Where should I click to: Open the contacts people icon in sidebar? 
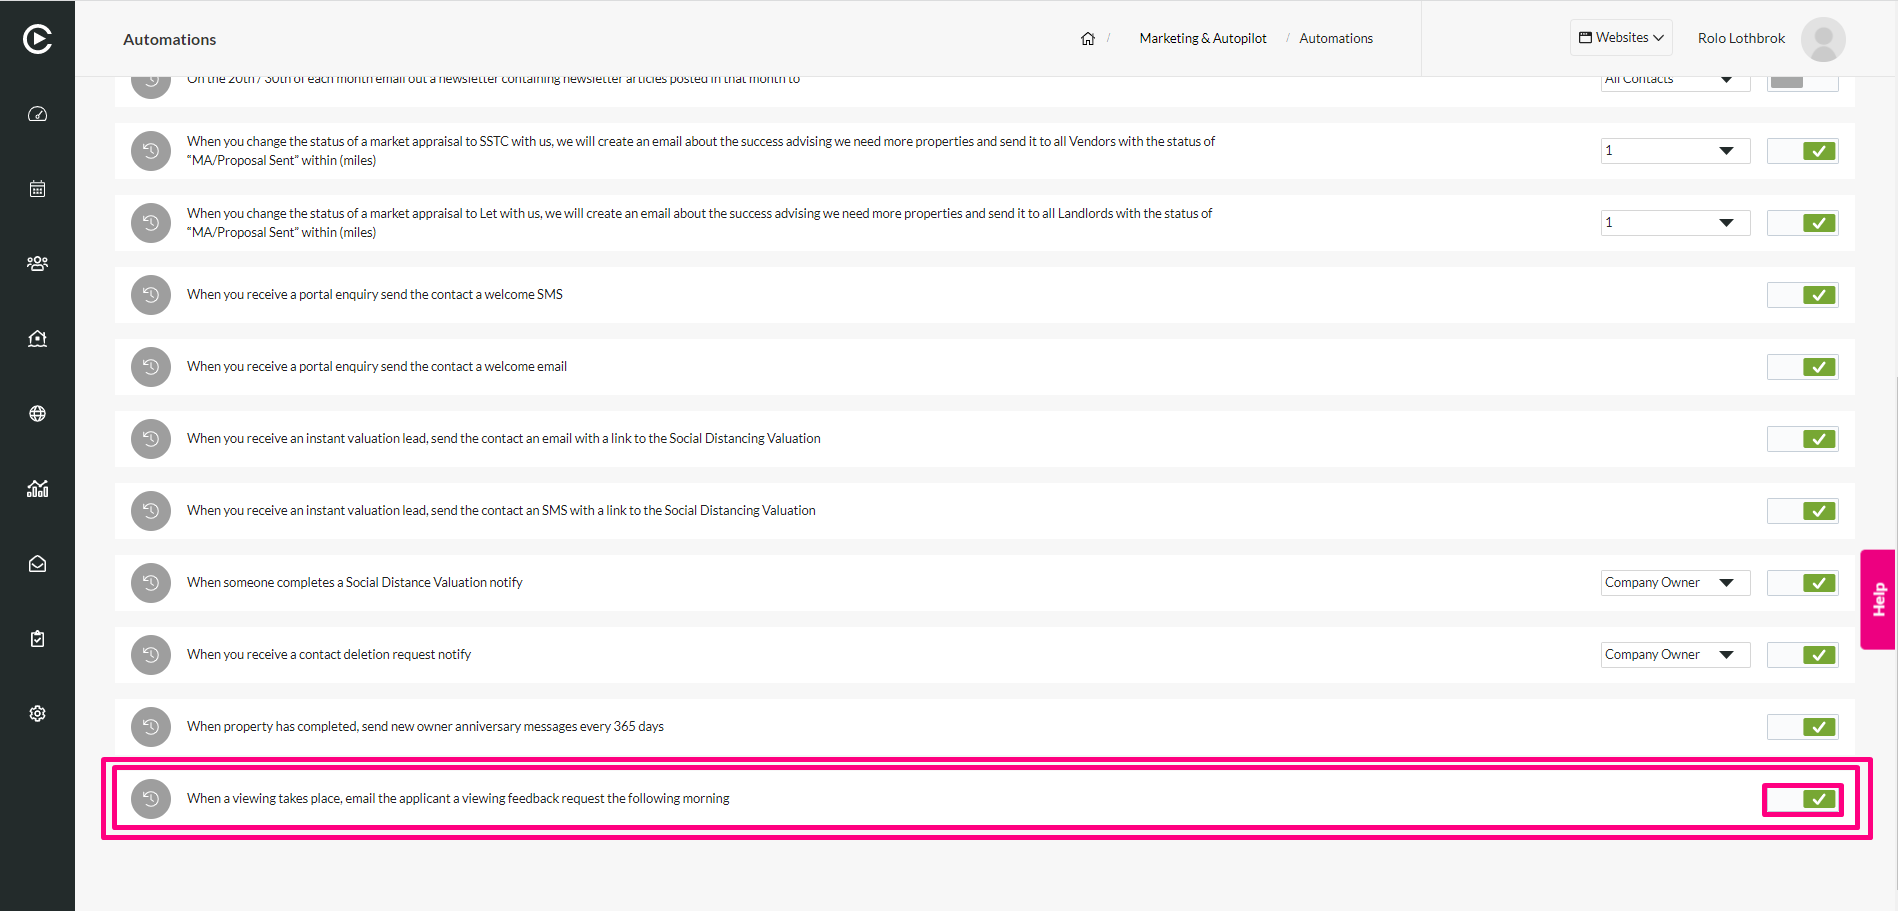(x=37, y=264)
